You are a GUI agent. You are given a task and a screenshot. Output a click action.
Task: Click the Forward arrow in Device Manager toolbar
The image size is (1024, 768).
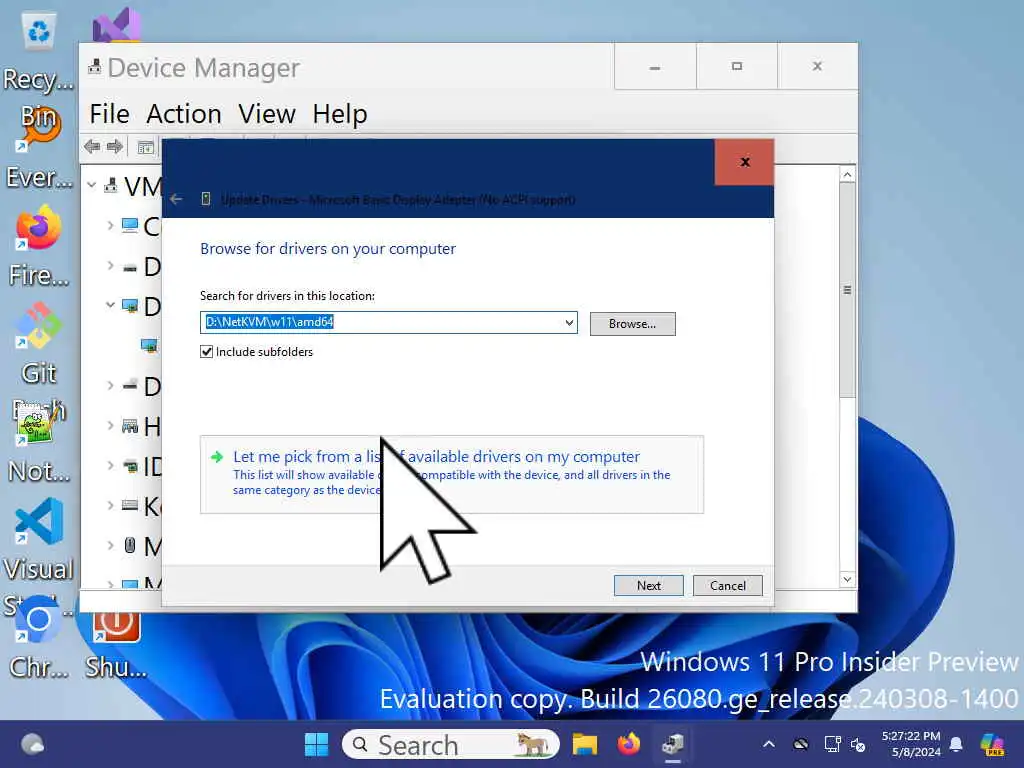coord(115,146)
